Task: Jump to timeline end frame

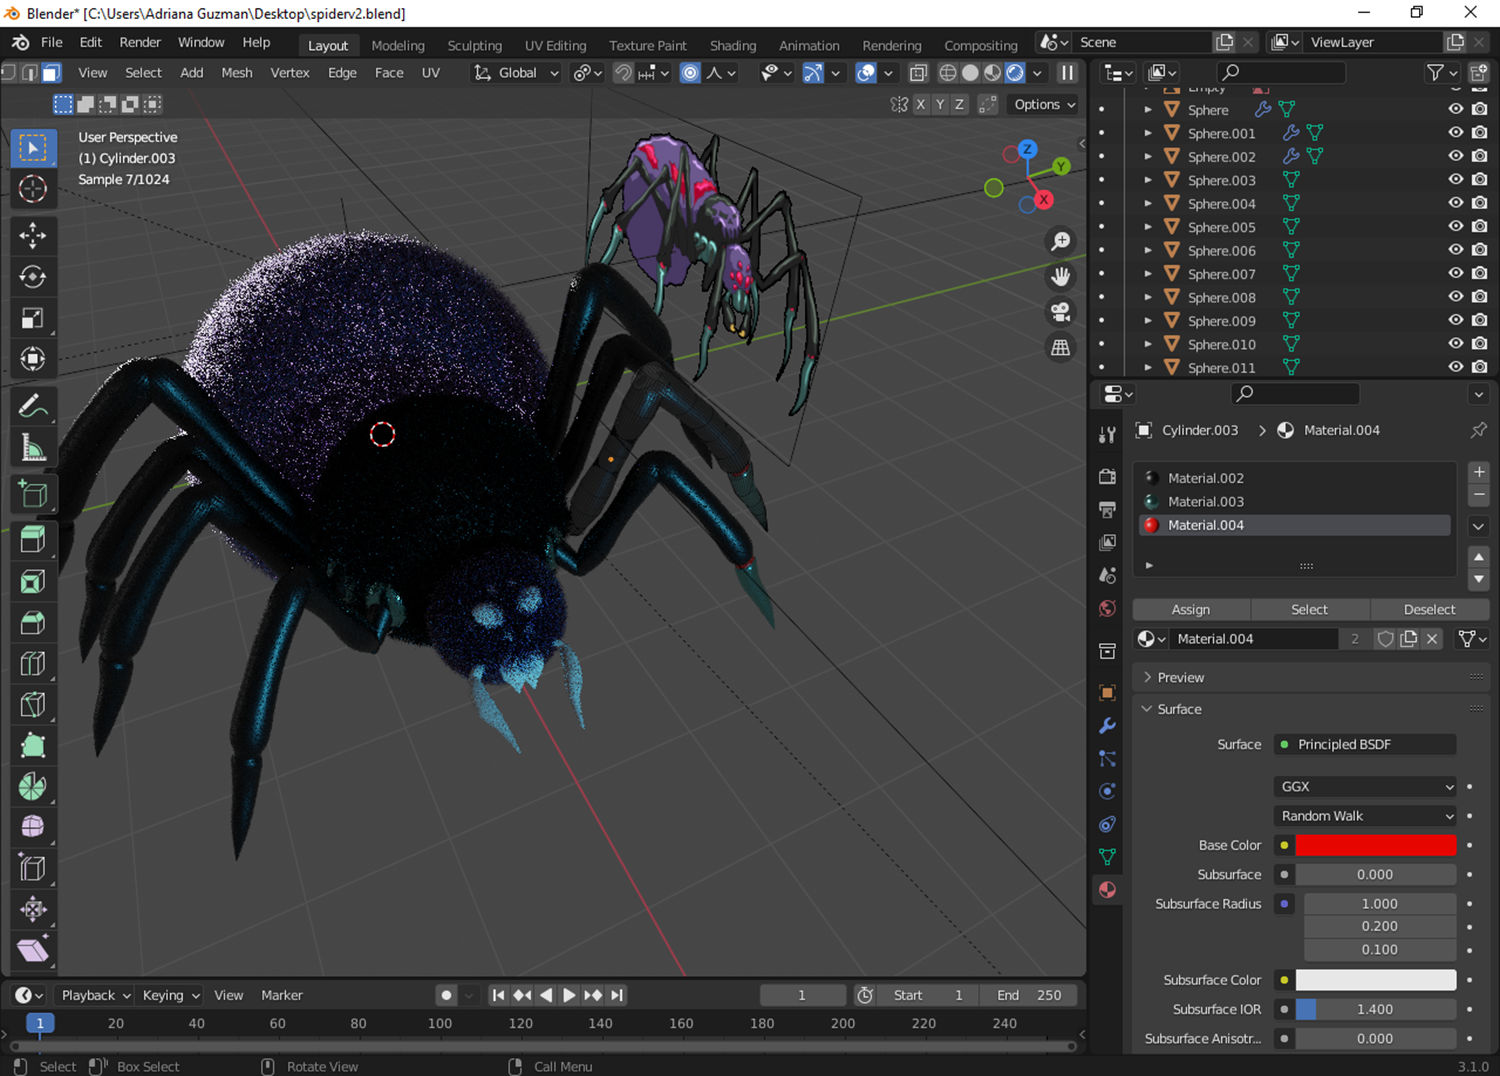Action: [x=617, y=995]
